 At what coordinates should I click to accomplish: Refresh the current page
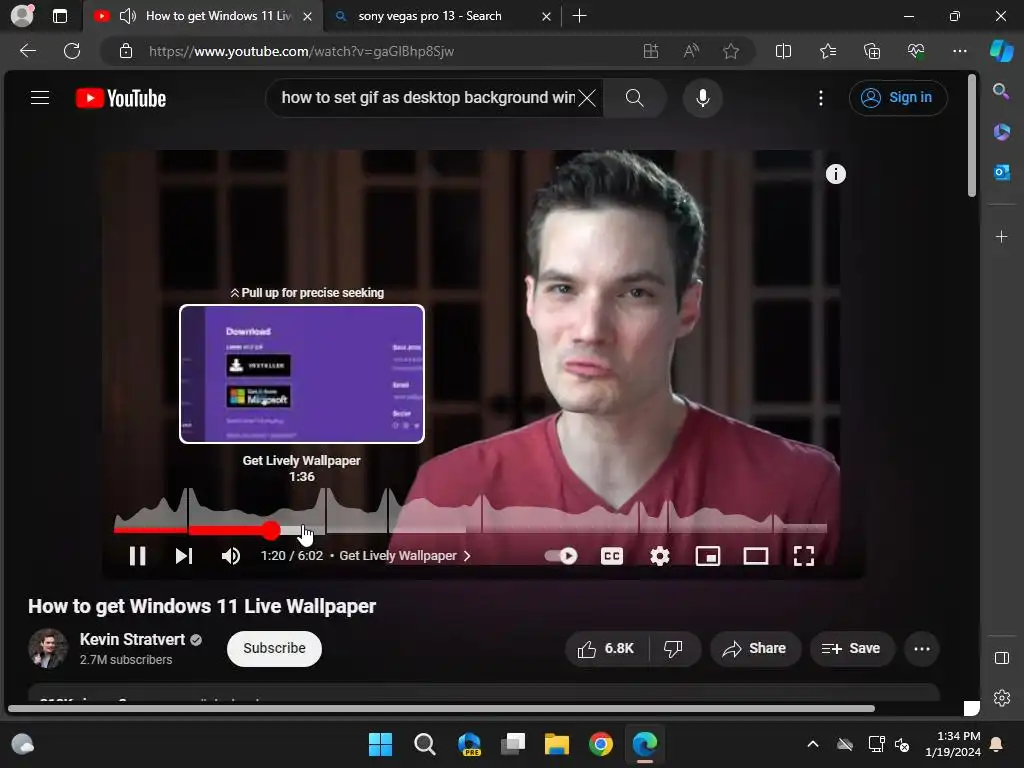click(x=72, y=51)
